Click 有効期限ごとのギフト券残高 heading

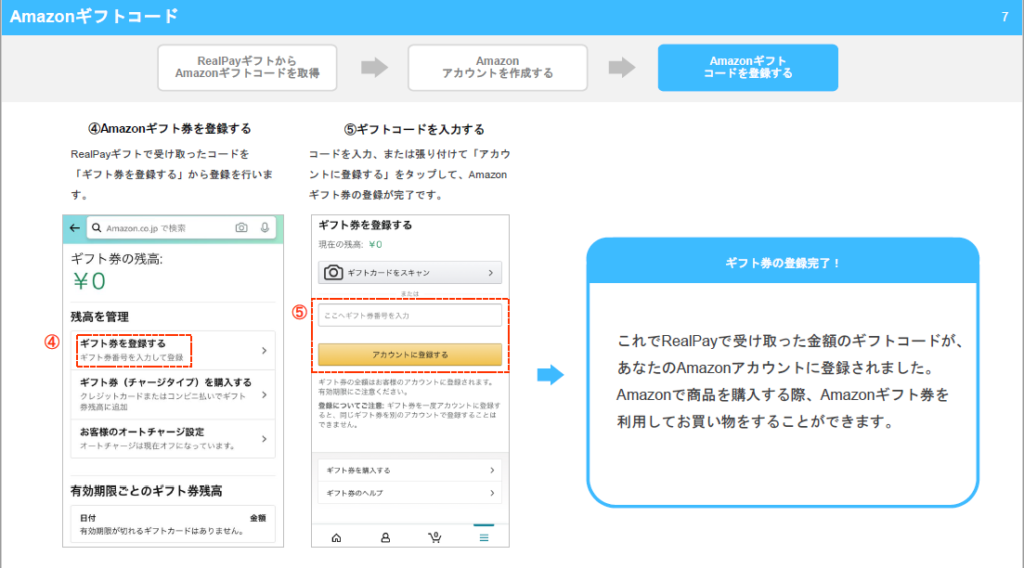tap(146, 491)
